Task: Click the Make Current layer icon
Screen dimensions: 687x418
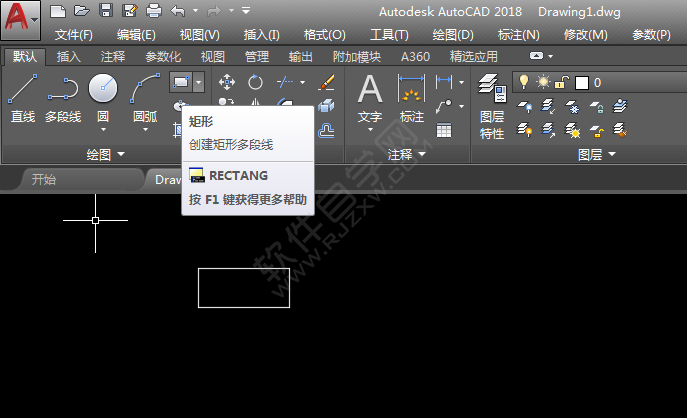Action: tap(620, 106)
